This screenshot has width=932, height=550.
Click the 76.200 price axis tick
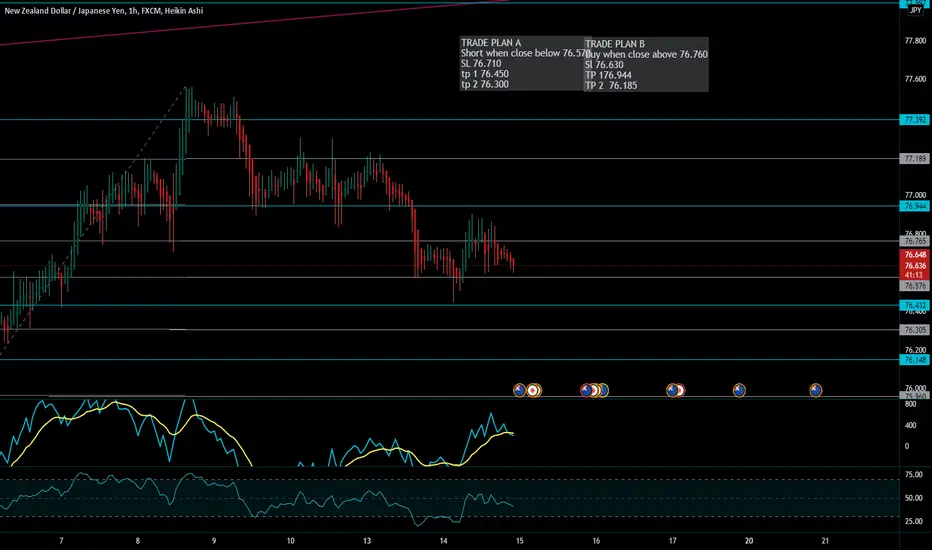[915, 350]
